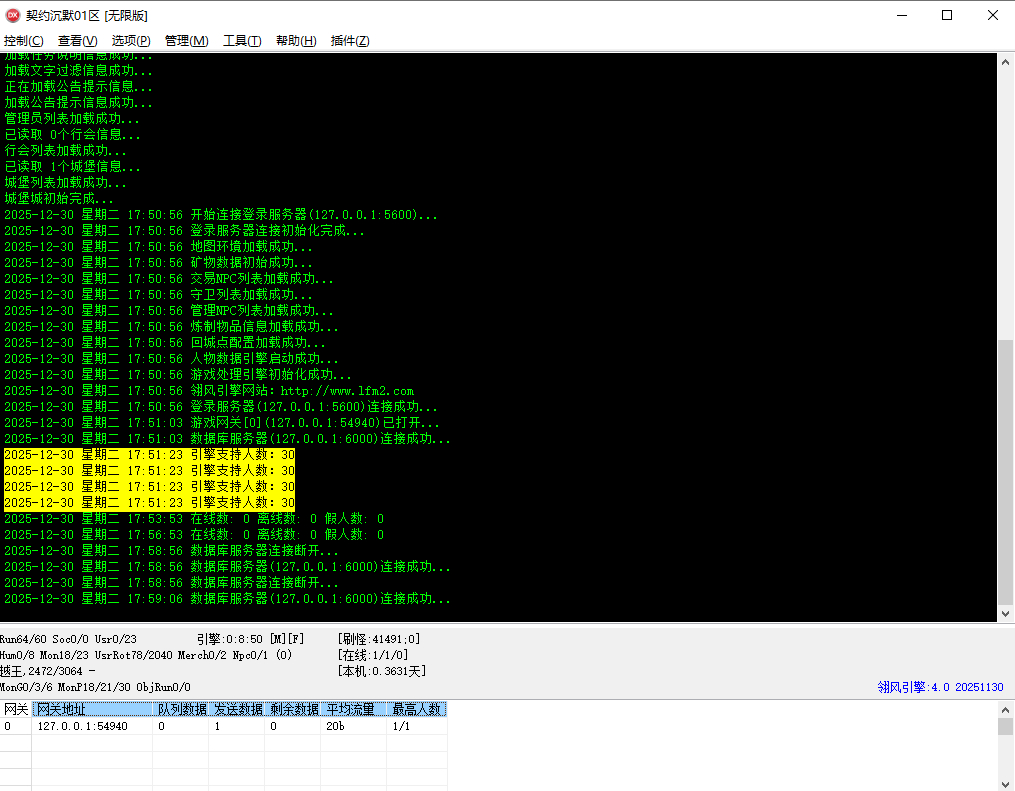
Task: Click the 网关地址 column header
Action: coord(93,709)
